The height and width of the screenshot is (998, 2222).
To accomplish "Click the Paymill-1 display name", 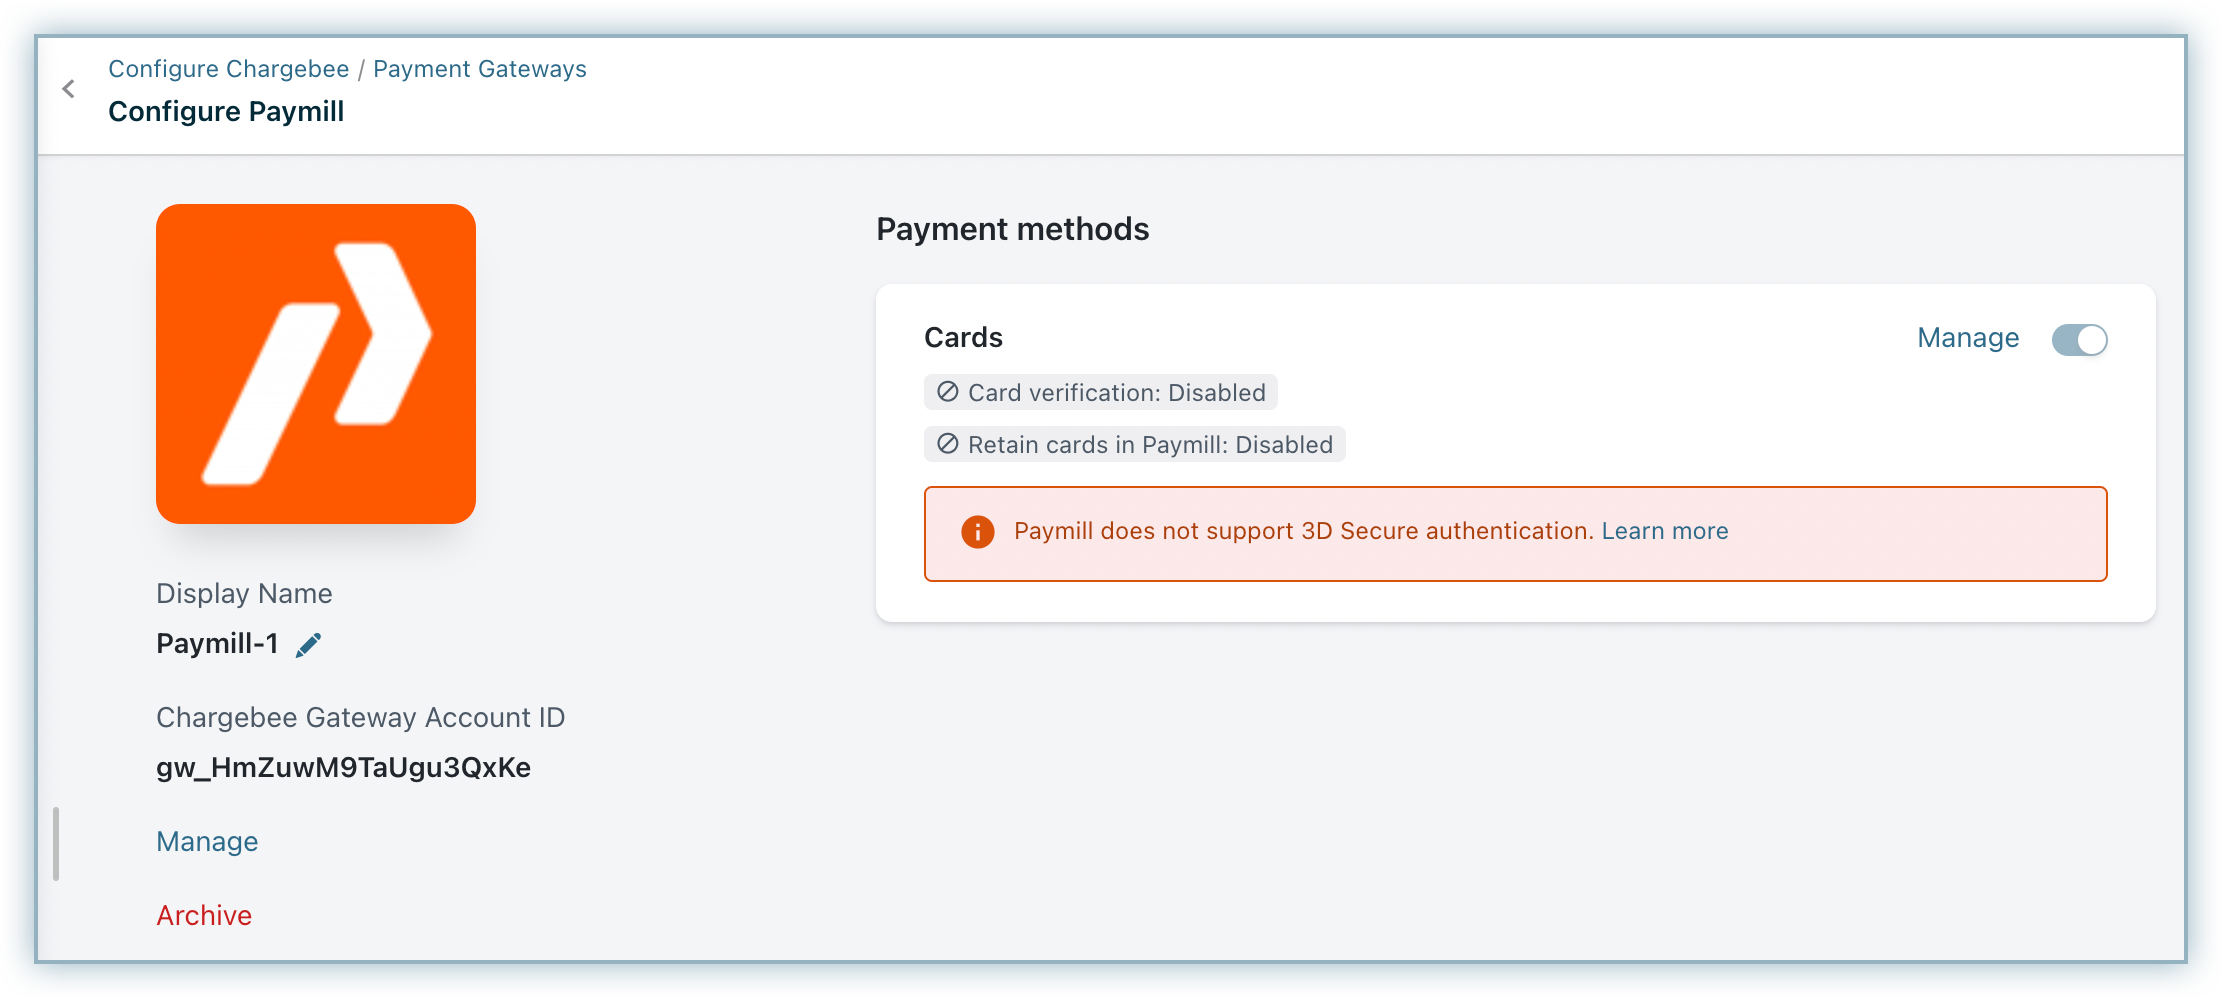I will click(x=217, y=644).
